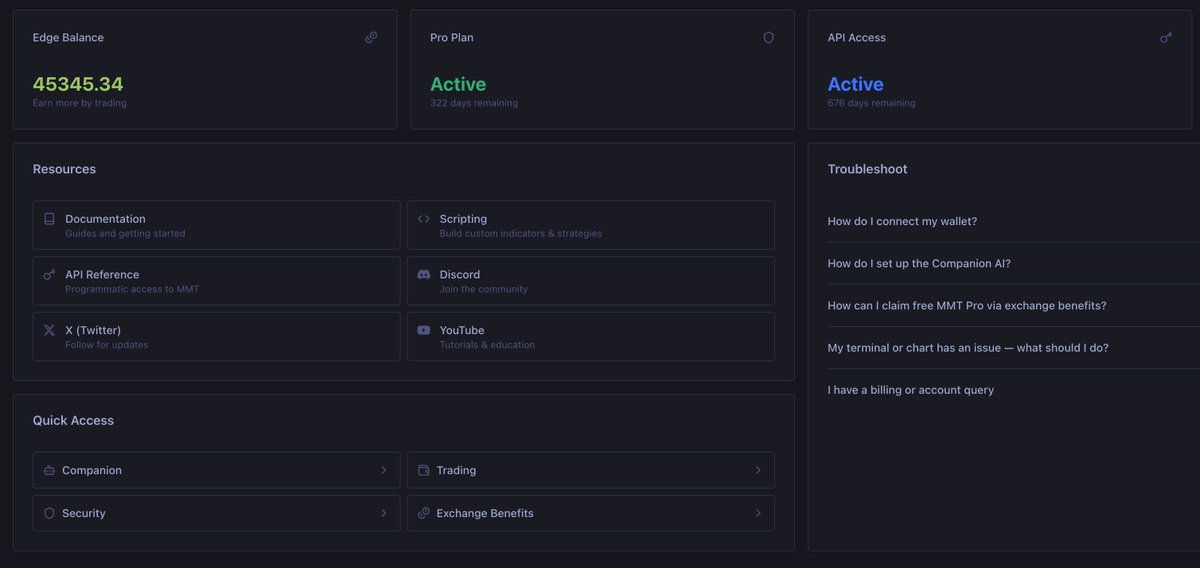Click the green Active status in Pro Plan
Viewport: 1200px width, 568px height.
tap(458, 84)
